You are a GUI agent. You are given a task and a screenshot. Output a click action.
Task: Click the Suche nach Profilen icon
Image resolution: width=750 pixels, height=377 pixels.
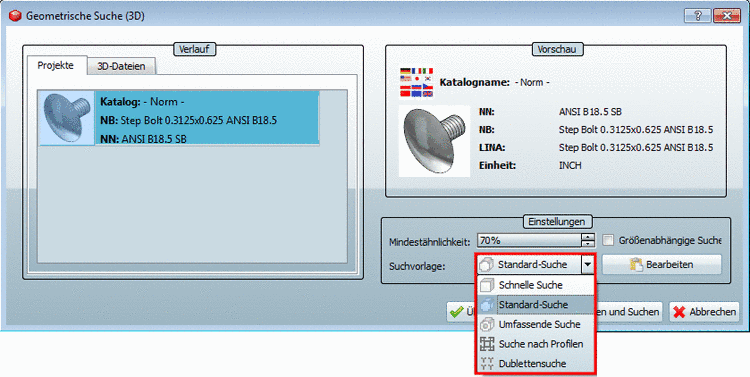click(487, 344)
